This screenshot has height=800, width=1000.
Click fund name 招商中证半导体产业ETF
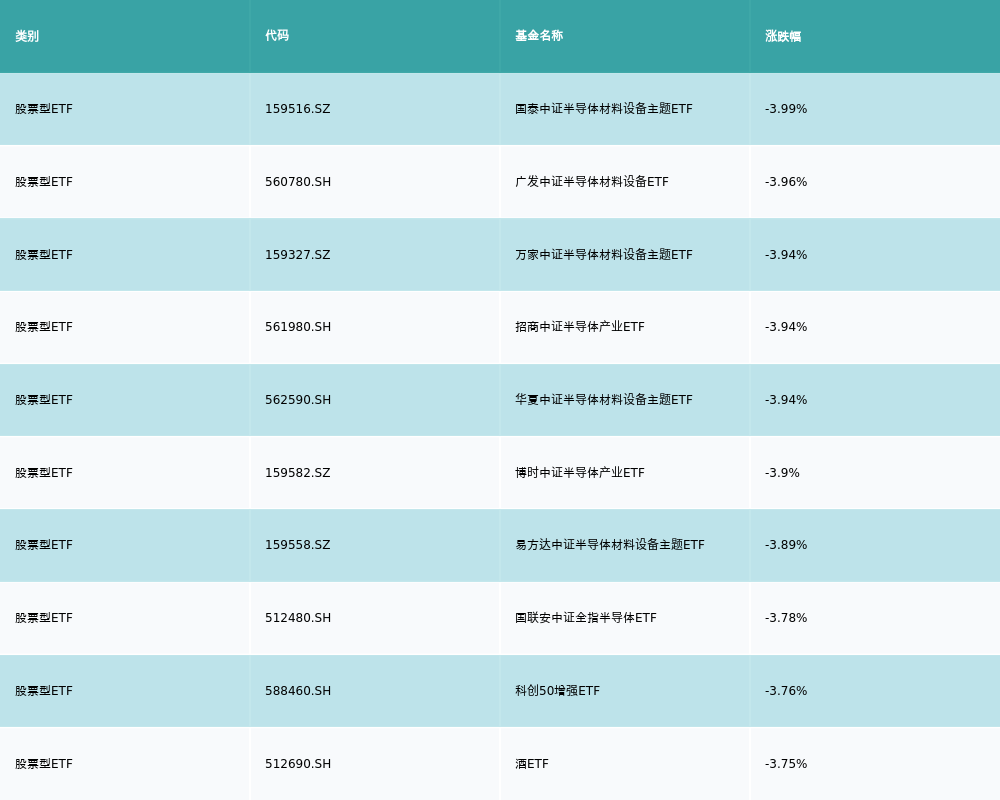[x=580, y=327]
